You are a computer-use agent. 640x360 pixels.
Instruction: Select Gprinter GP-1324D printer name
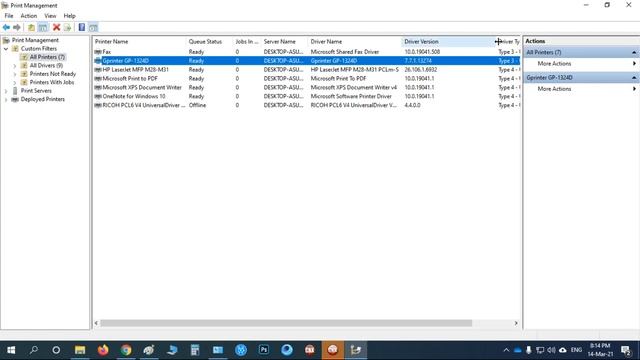tap(125, 61)
